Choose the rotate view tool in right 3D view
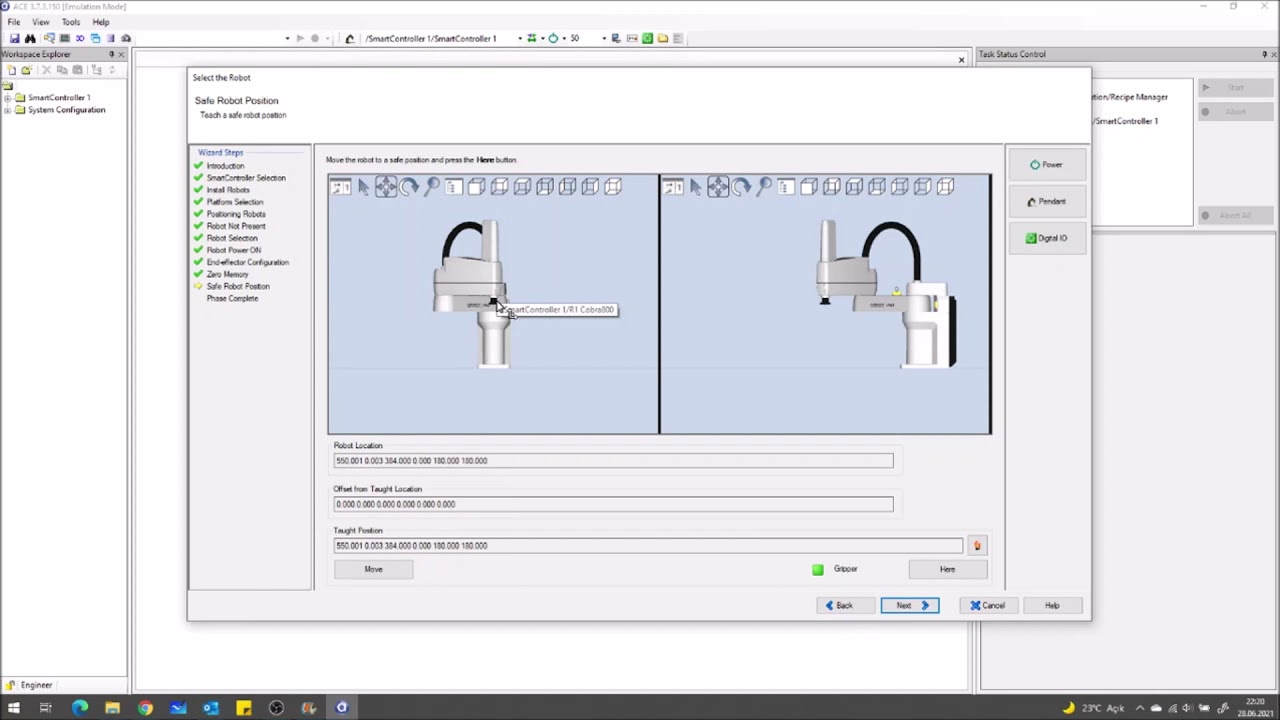This screenshot has width=1280, height=720. pos(741,187)
